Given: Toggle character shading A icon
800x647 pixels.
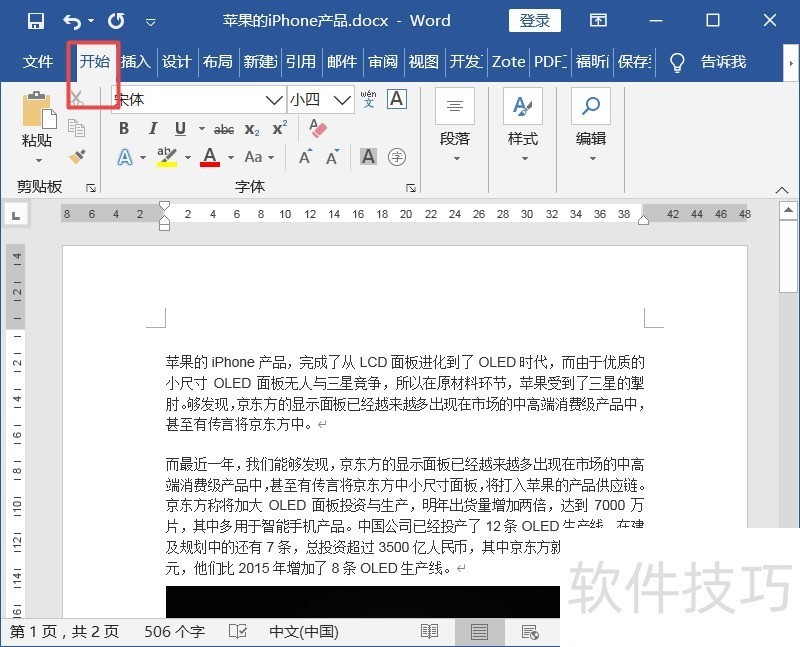Looking at the screenshot, I should (x=368, y=157).
